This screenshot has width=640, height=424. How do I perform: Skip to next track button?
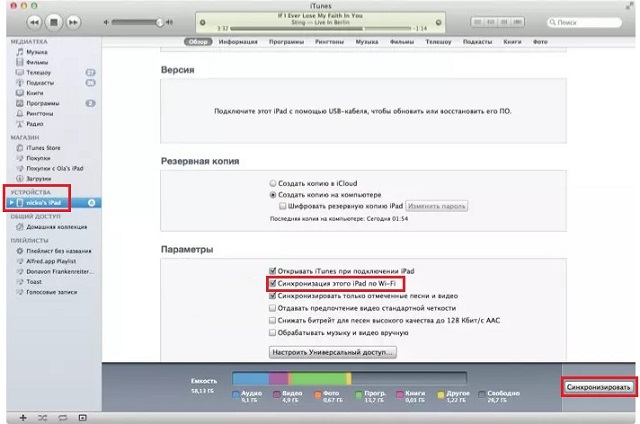73,22
